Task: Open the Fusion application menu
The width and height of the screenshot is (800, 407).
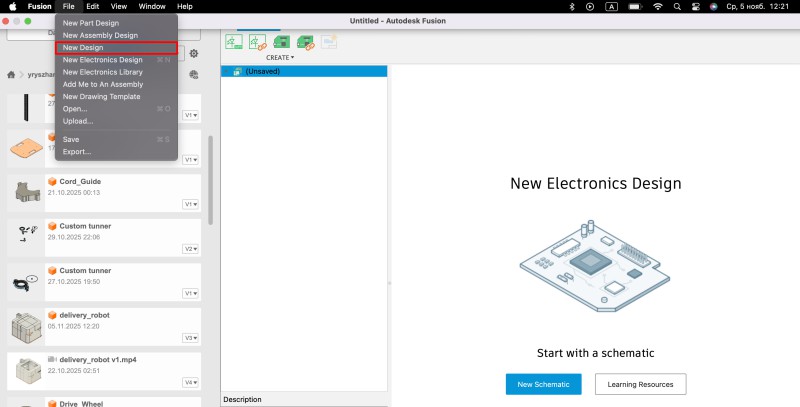Action: (x=39, y=7)
